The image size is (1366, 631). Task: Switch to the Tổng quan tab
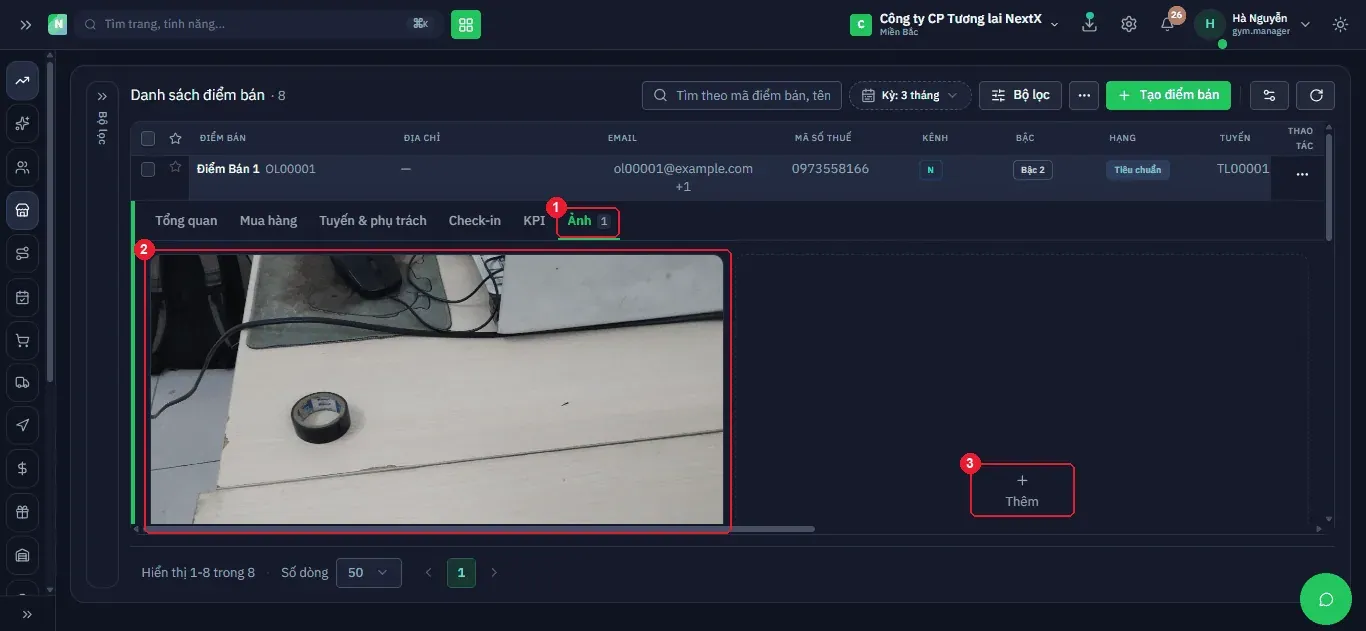point(186,220)
